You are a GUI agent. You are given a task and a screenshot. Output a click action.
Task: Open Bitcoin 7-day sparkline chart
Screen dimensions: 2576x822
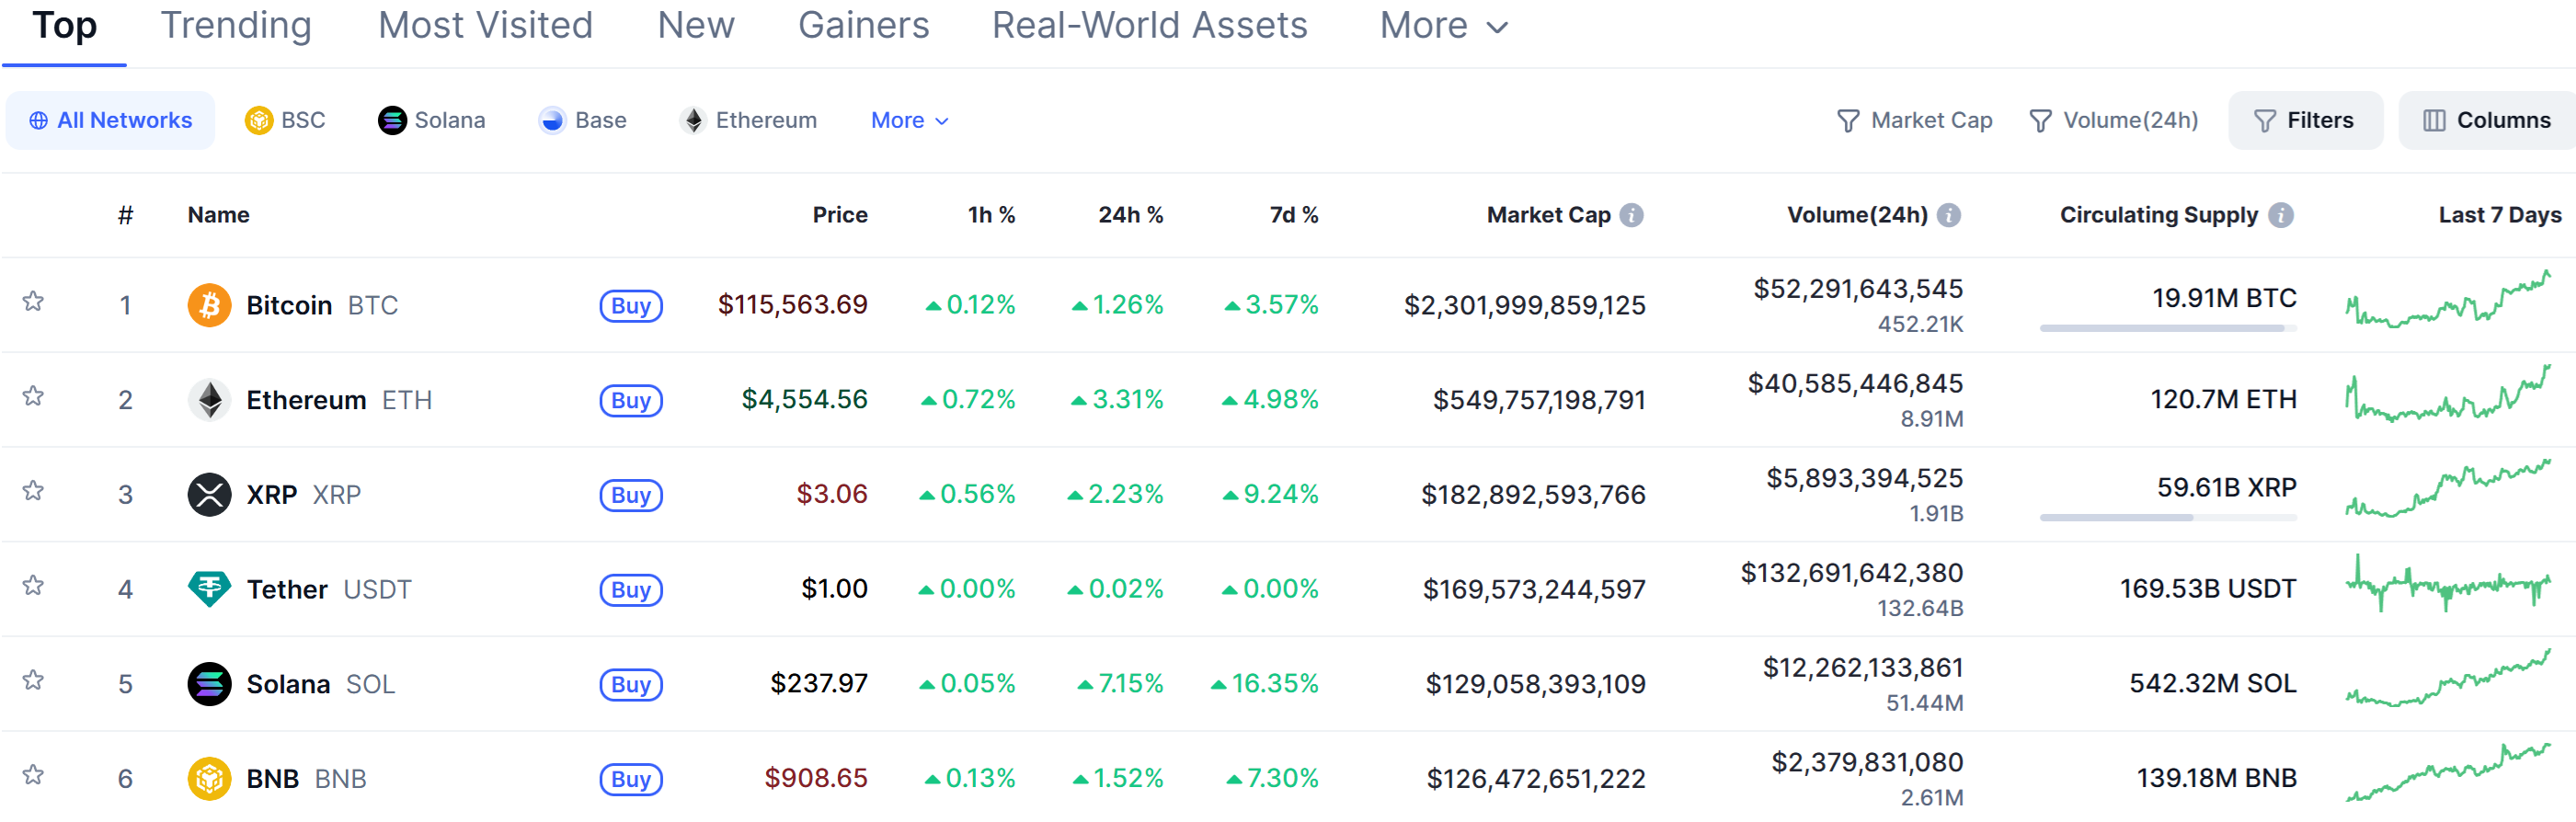[2448, 299]
